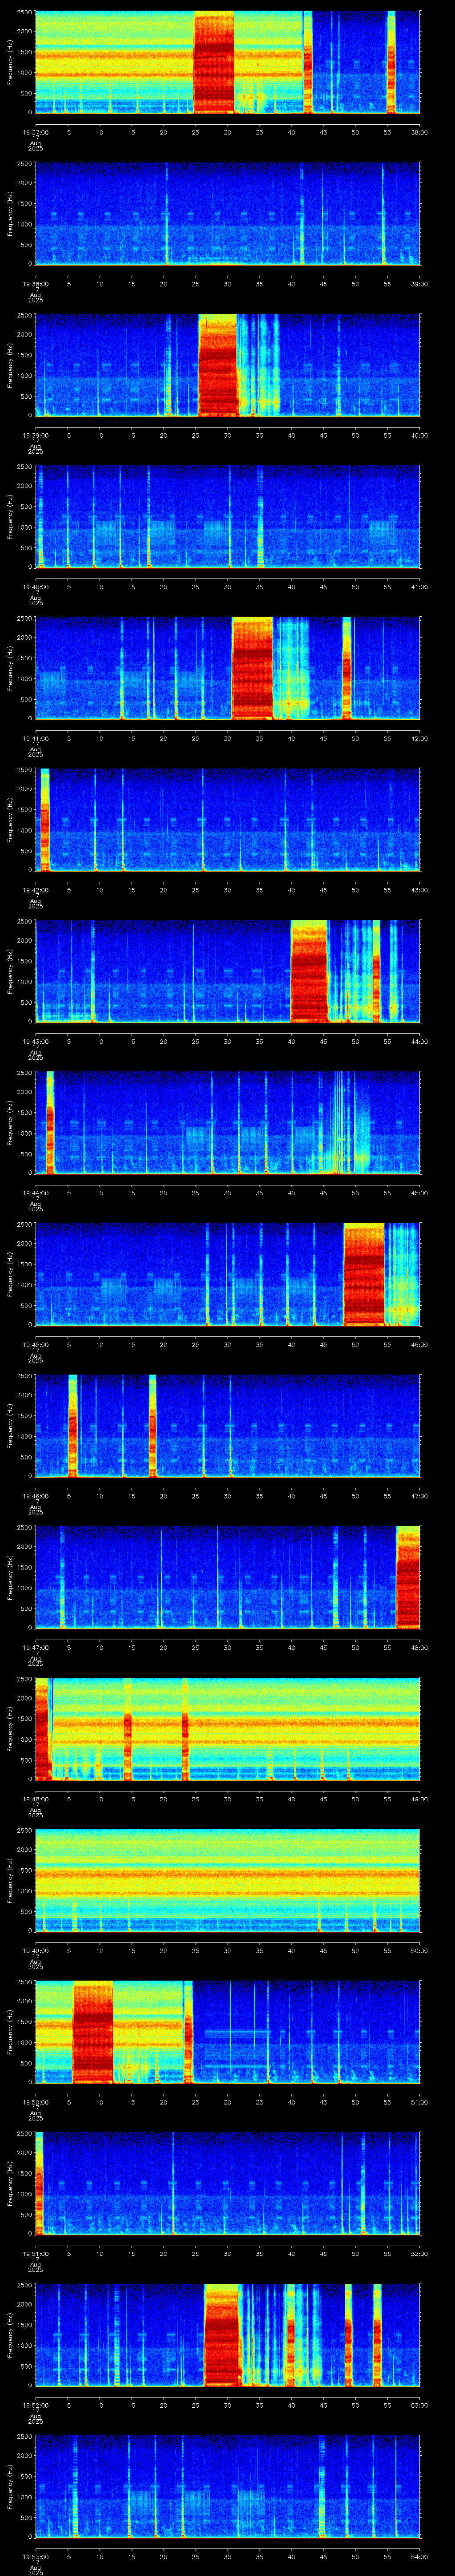
Task: Open the spectrogram panel starting at 19:44:00
Action: point(228,1123)
